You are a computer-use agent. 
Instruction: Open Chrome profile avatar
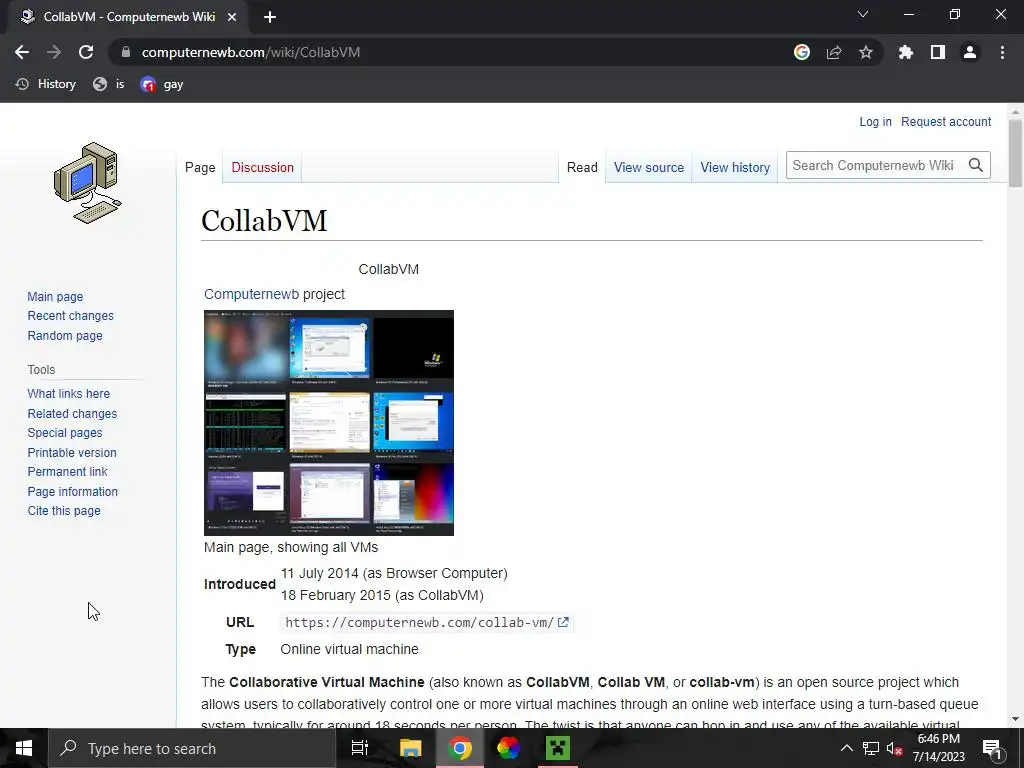(x=970, y=52)
